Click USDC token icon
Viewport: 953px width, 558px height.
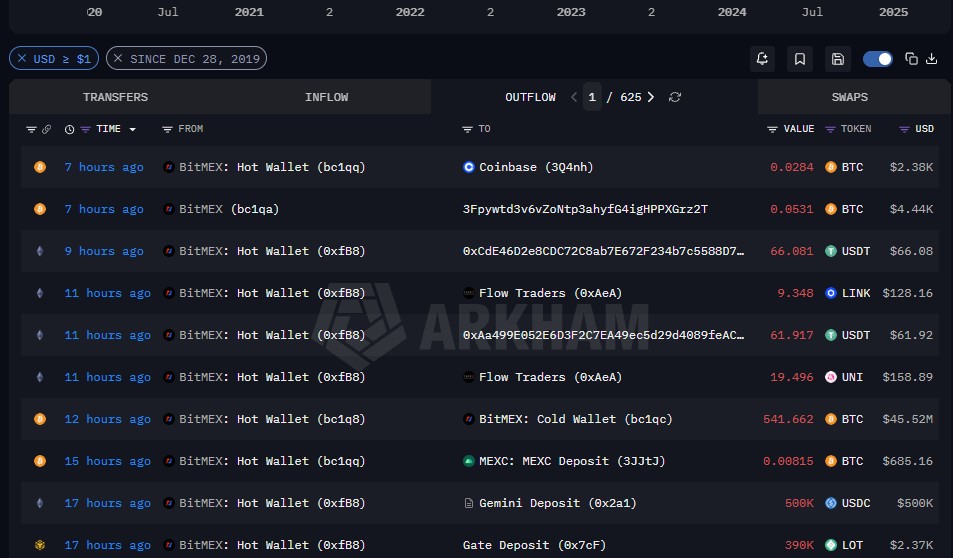coord(831,503)
